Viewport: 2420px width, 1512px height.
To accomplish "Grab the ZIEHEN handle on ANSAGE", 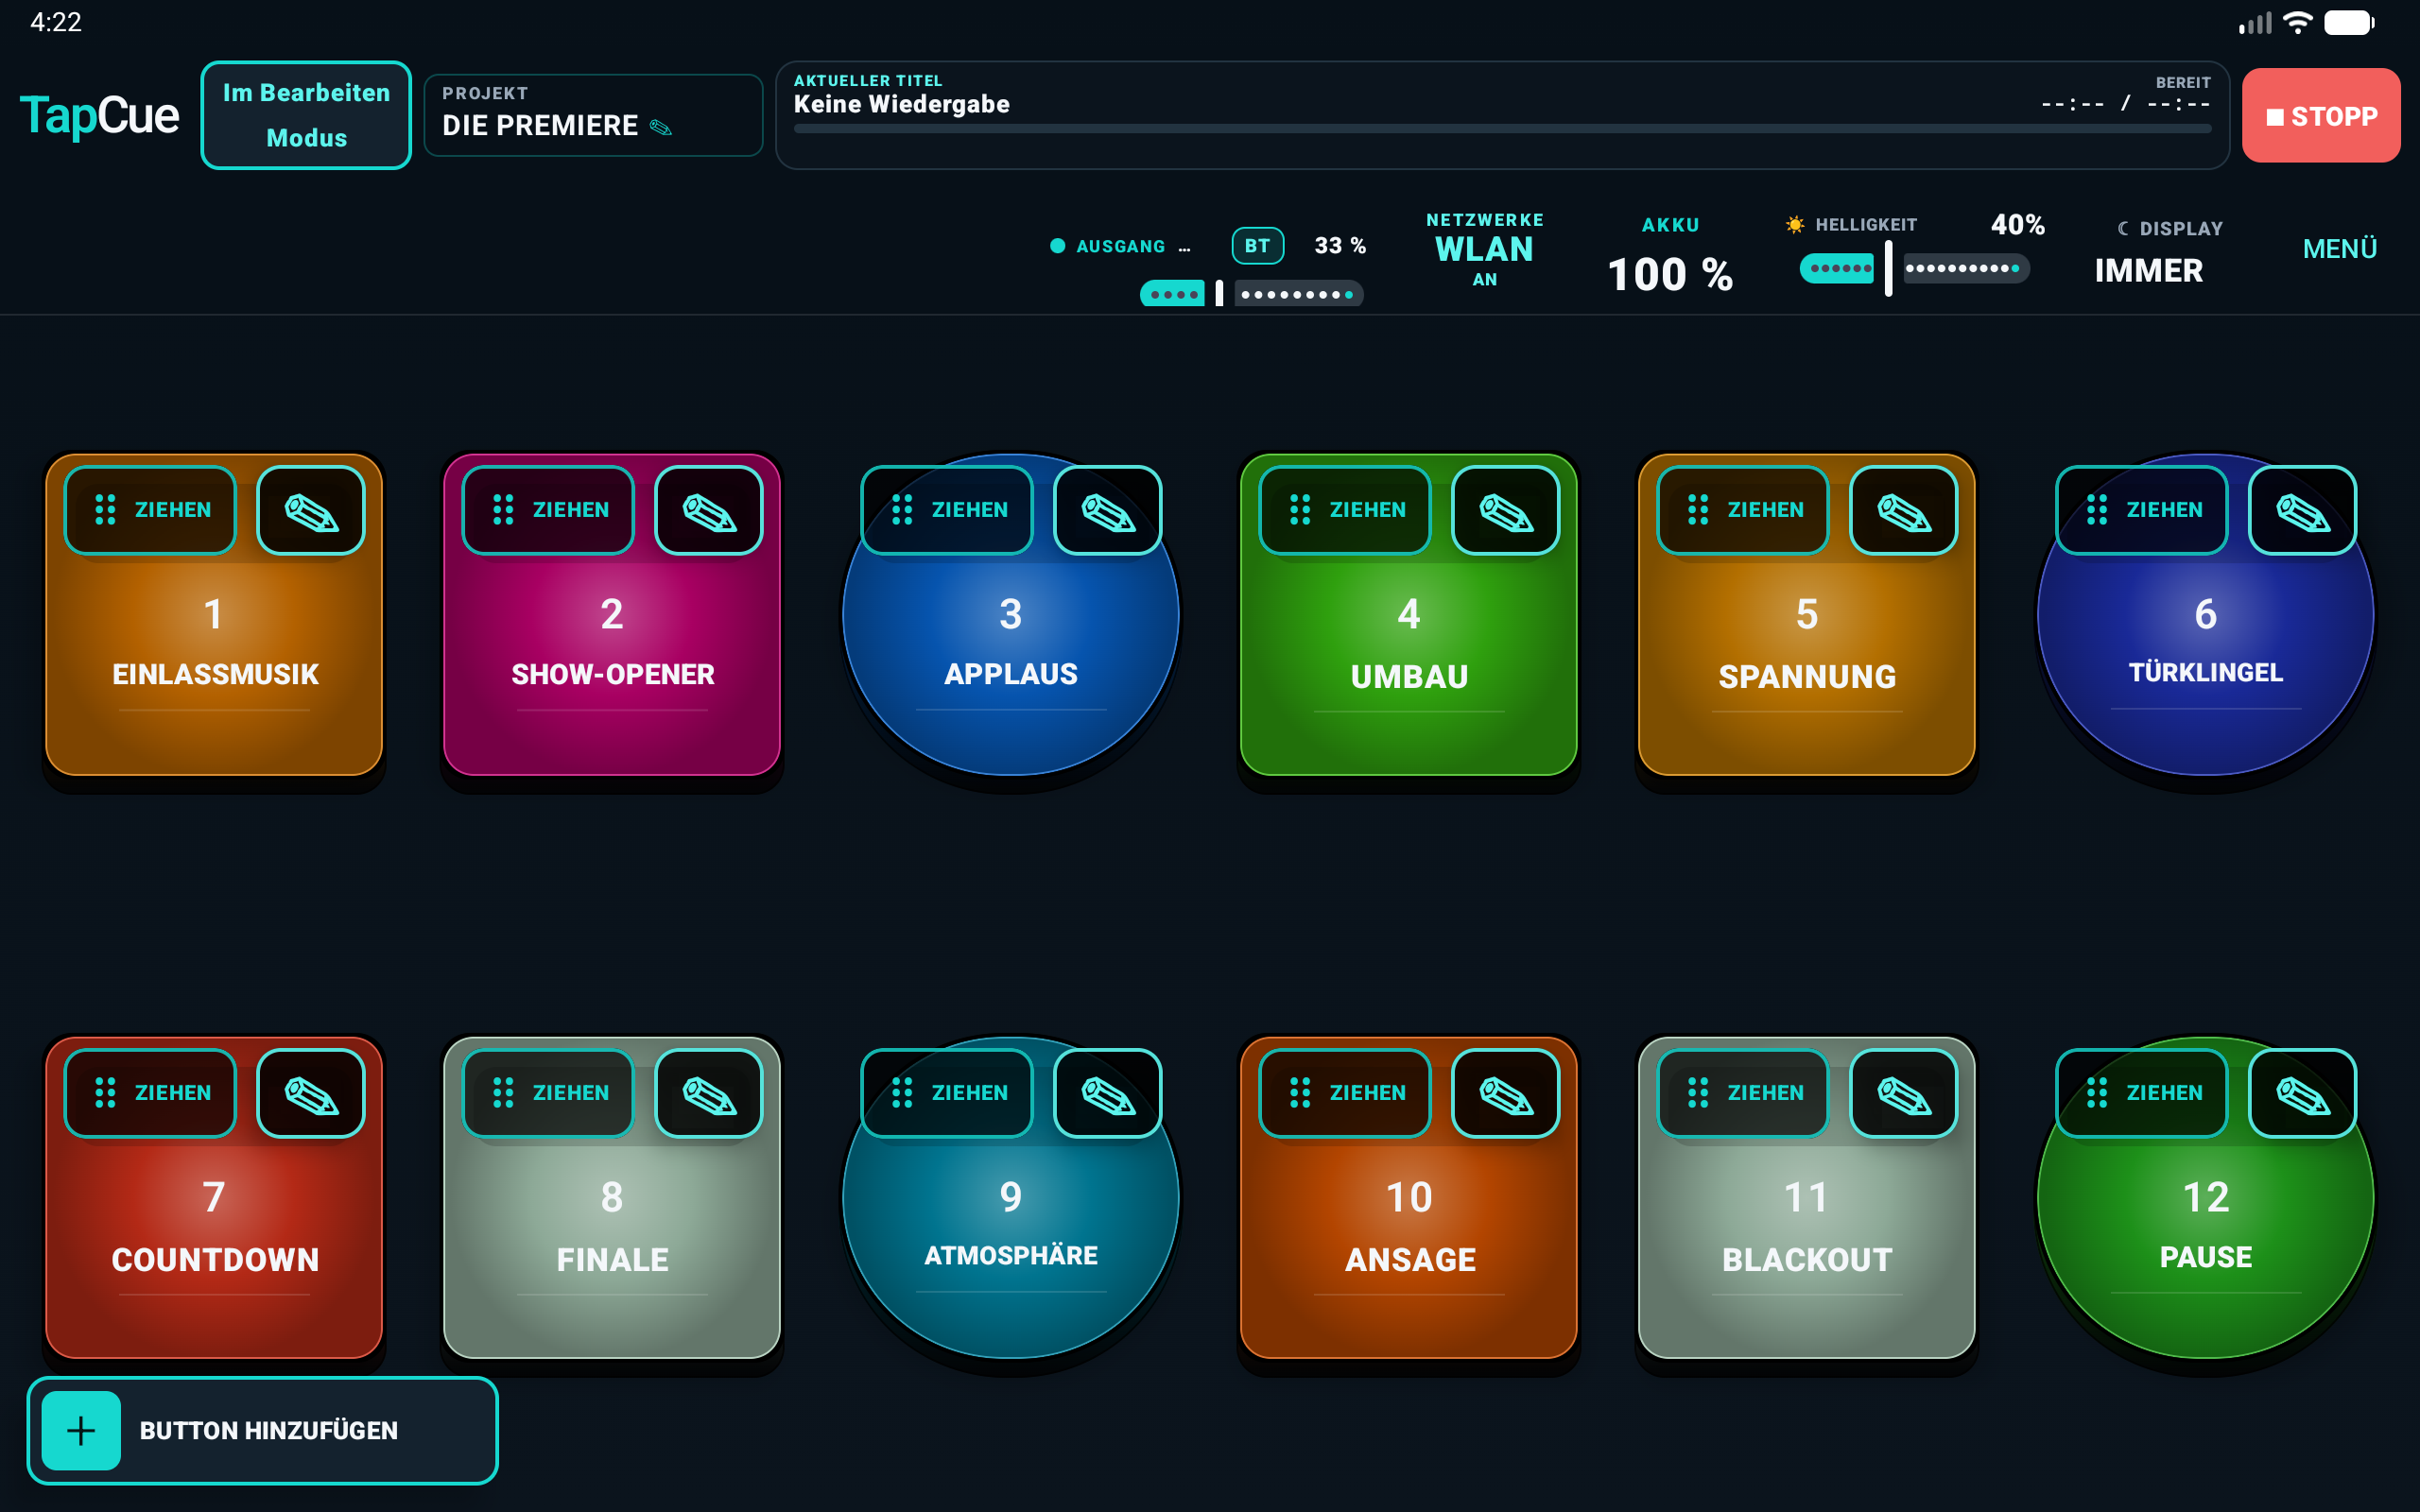I will tap(1346, 1093).
